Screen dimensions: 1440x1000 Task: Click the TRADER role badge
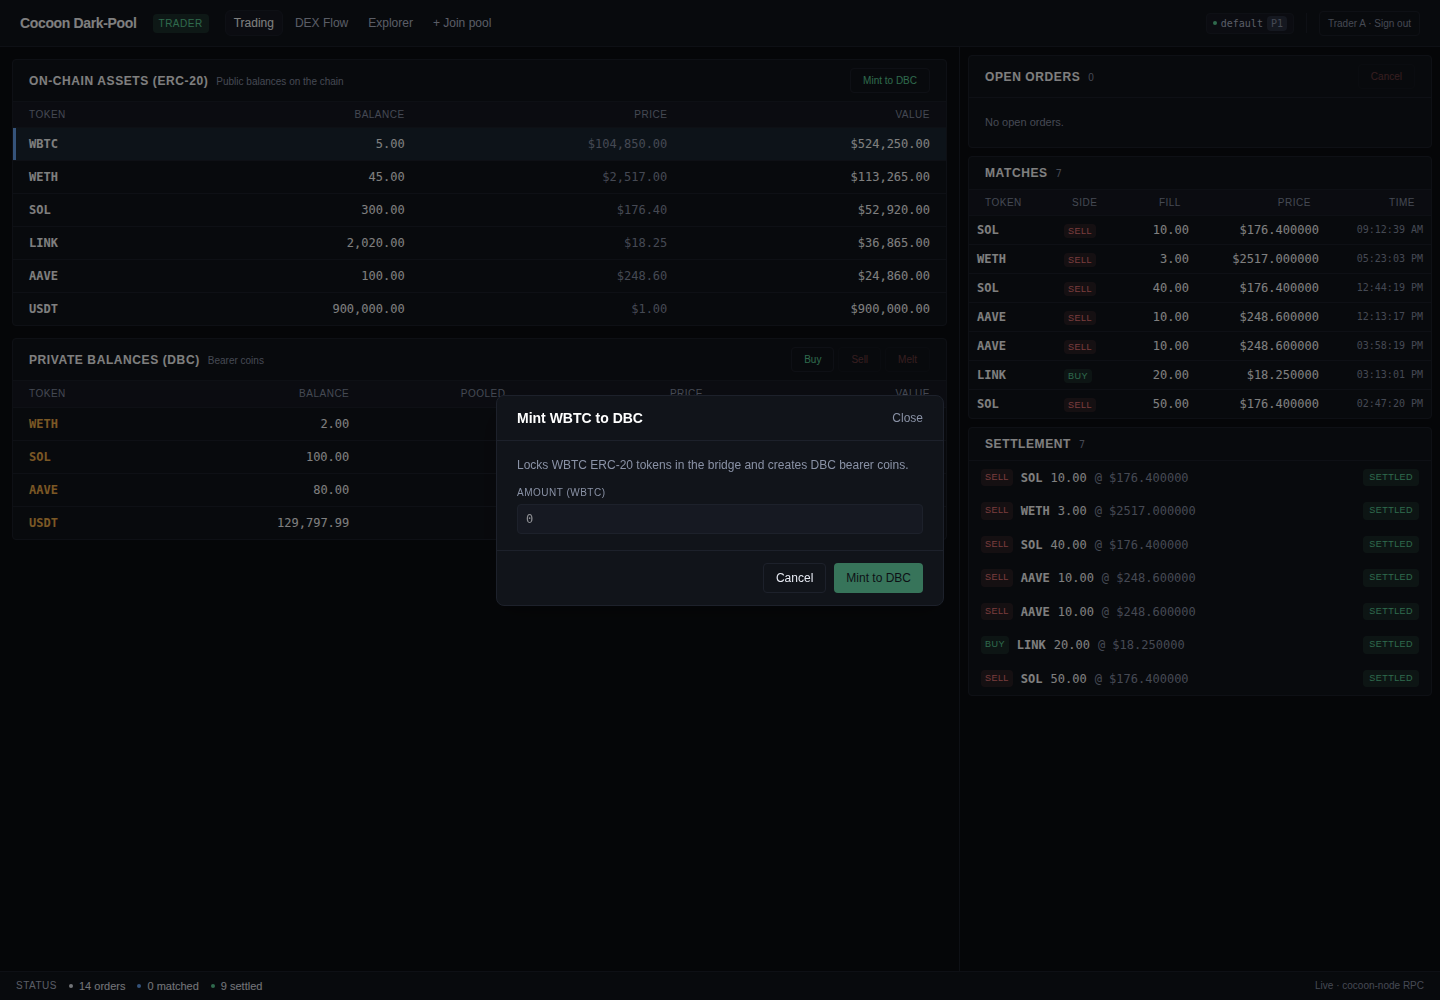pos(181,23)
